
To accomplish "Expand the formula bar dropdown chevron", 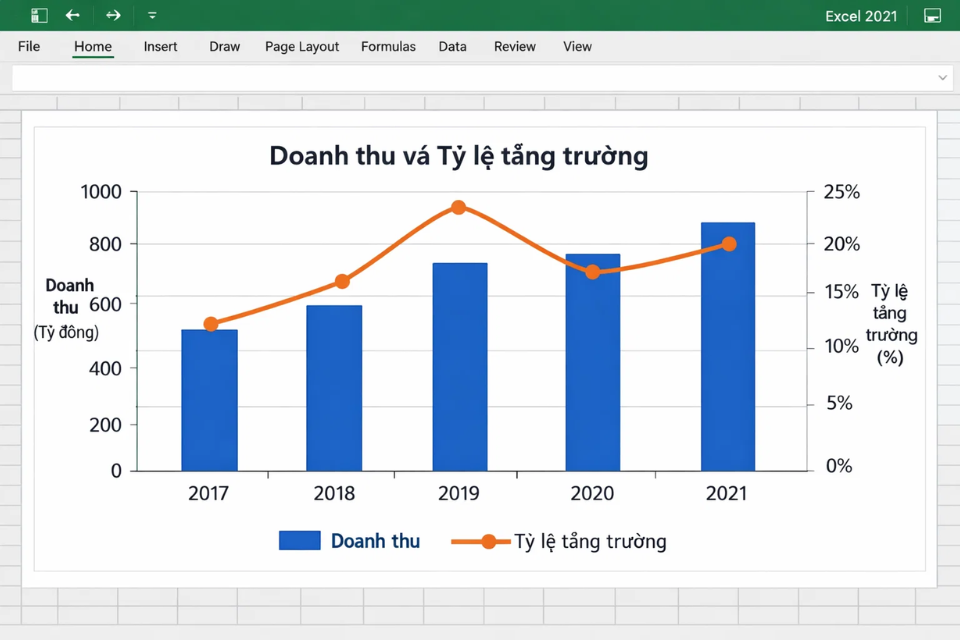I will click(941, 77).
